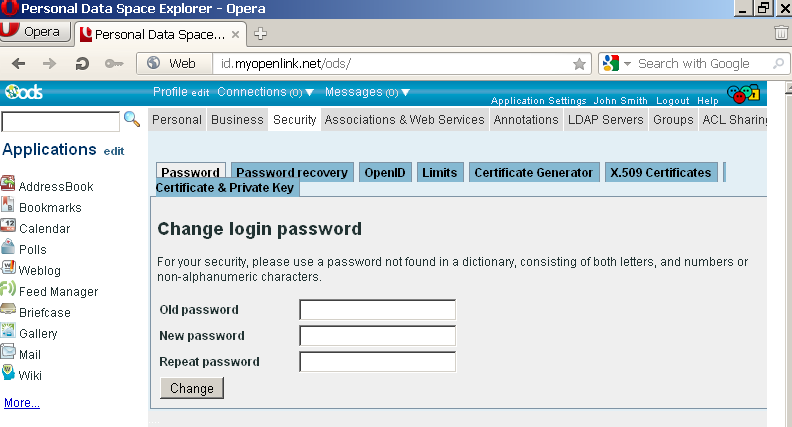Click the Logout link in header
Screen dimensions: 792x427
click(672, 101)
